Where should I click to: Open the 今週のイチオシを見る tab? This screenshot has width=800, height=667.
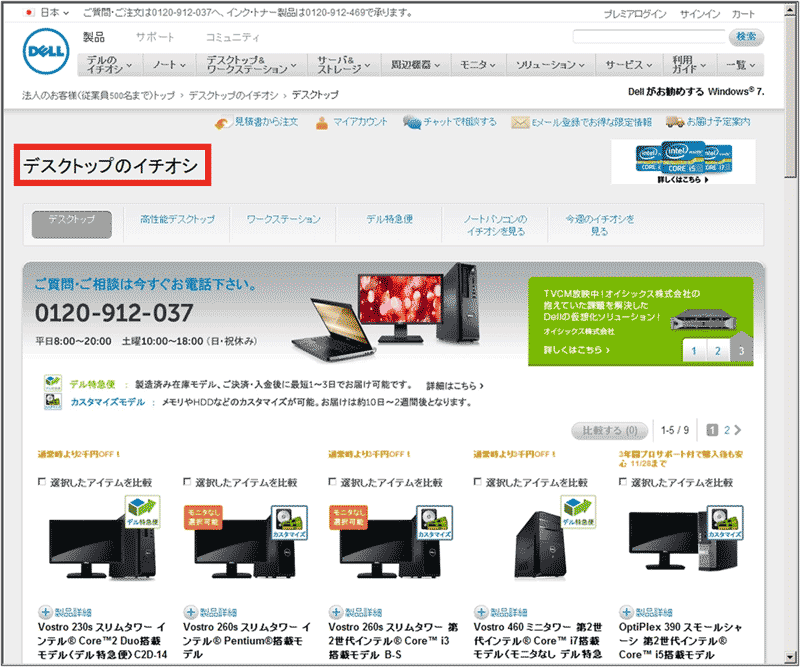599,225
